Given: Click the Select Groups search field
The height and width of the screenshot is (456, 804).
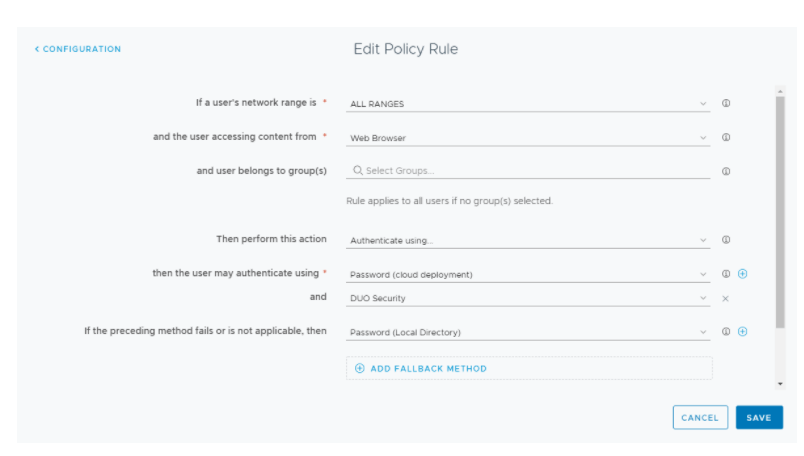Looking at the screenshot, I should (530, 171).
